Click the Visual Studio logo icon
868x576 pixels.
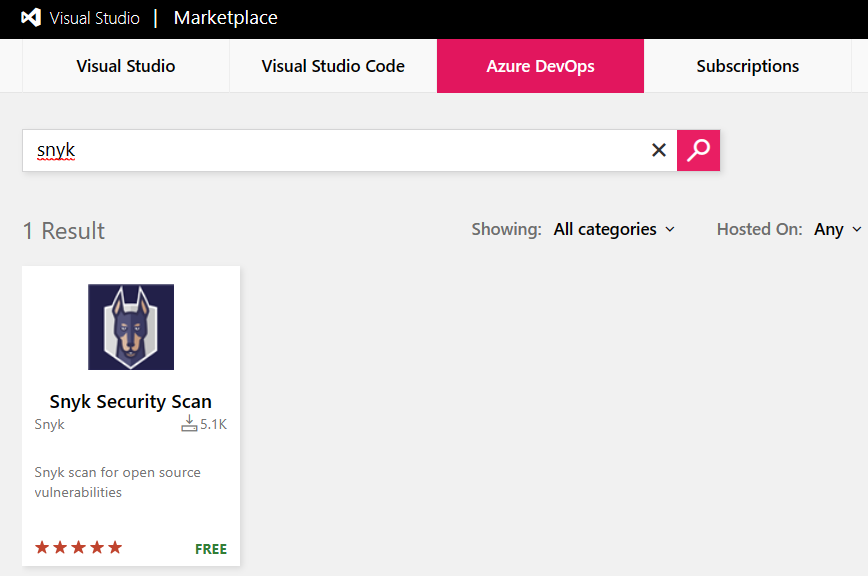[31, 18]
